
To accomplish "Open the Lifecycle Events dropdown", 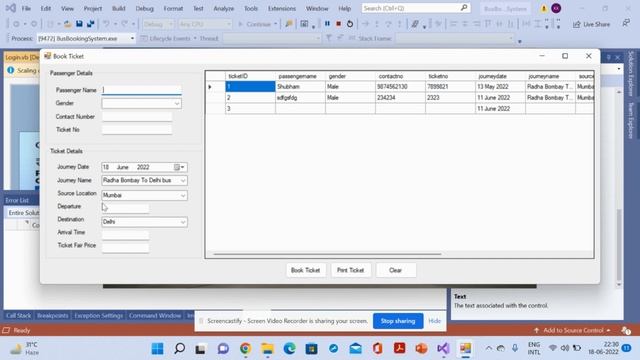I will click(195, 38).
